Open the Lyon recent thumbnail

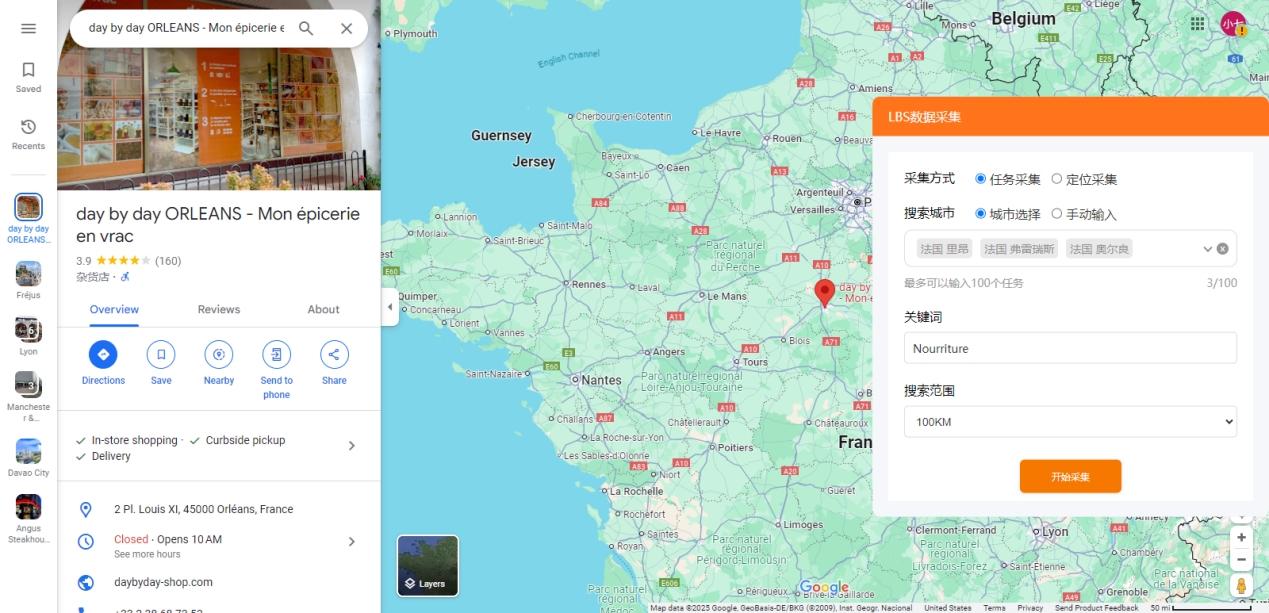pyautogui.click(x=28, y=329)
